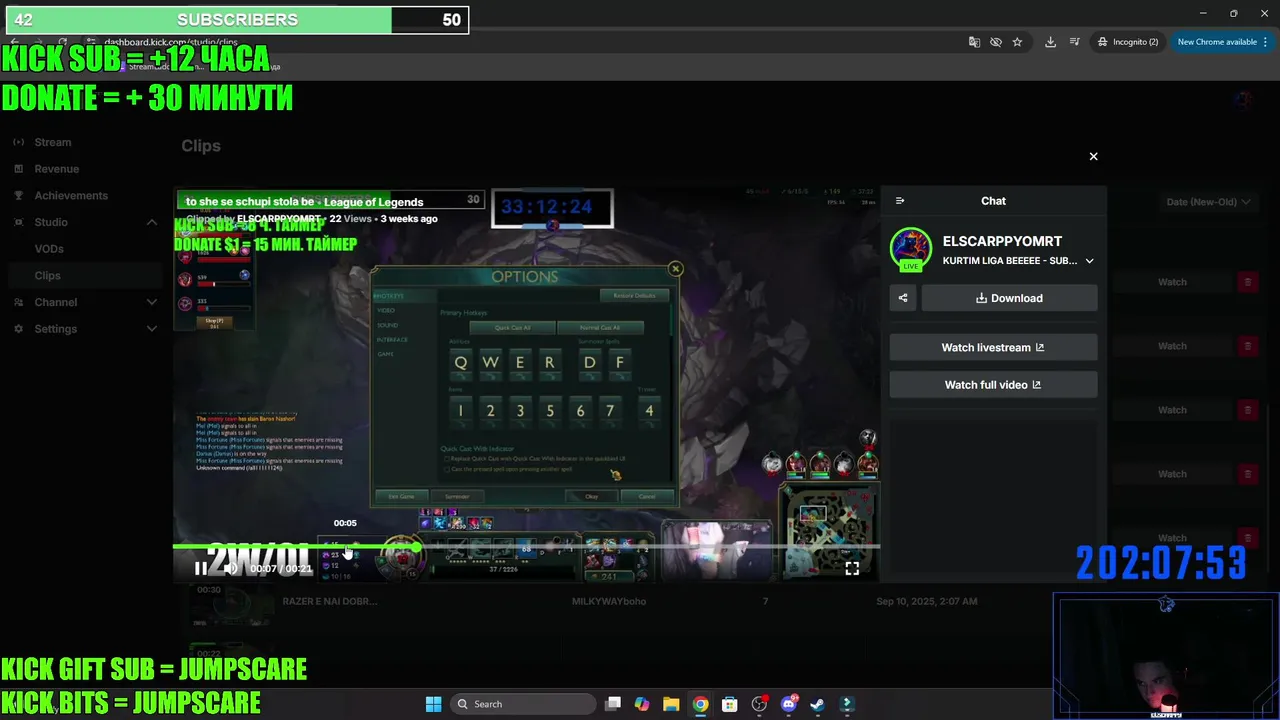Toggle fullscreen on the clip player
This screenshot has height=720, width=1280.
852,568
